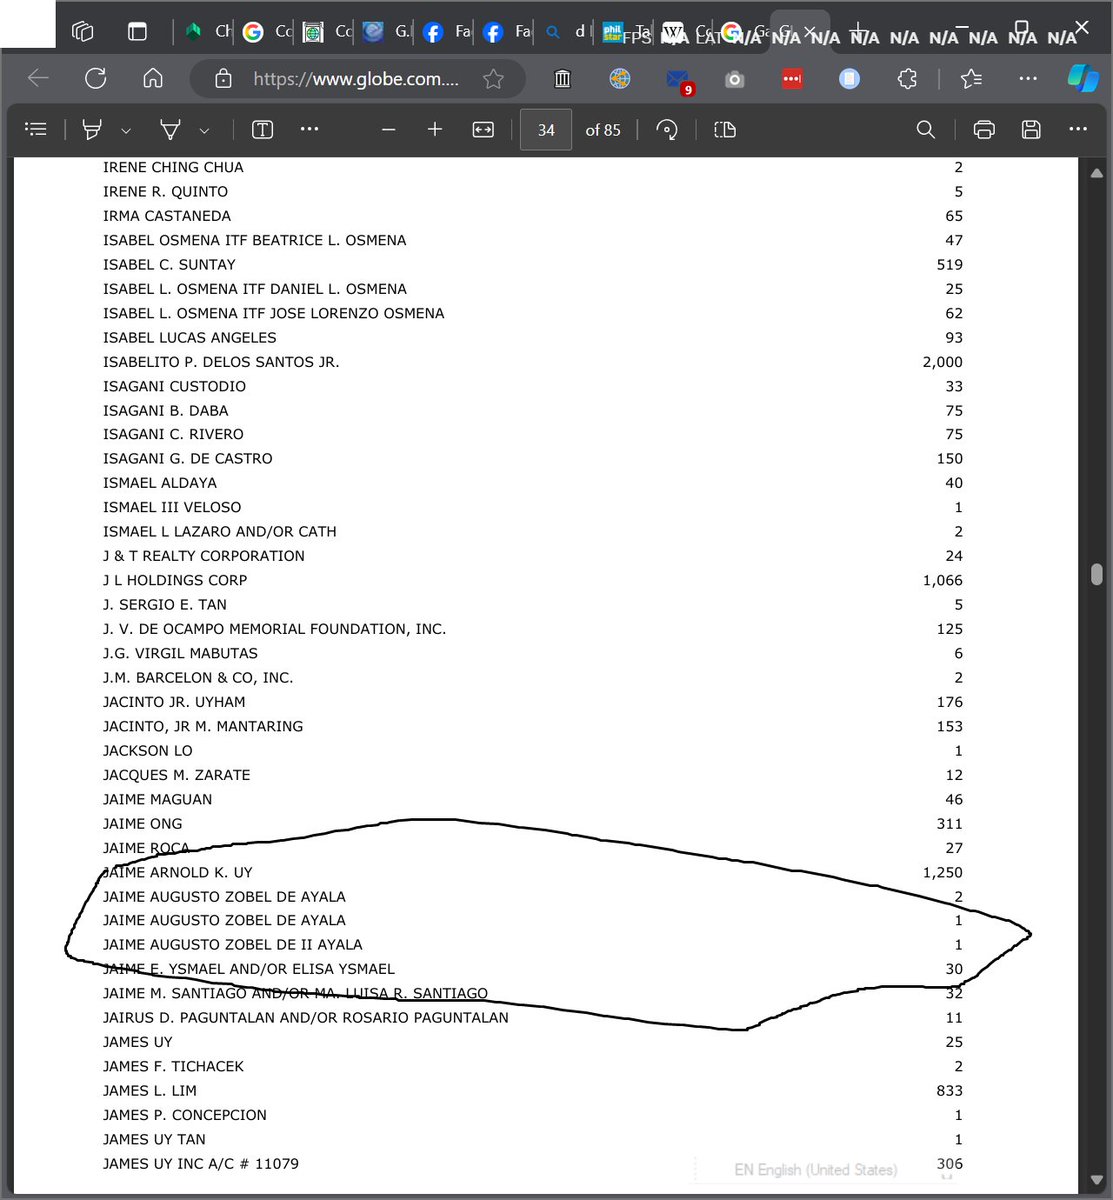Viewport: 1113px width, 1200px height.
Task: Click the globe.com address bar
Action: [356, 78]
